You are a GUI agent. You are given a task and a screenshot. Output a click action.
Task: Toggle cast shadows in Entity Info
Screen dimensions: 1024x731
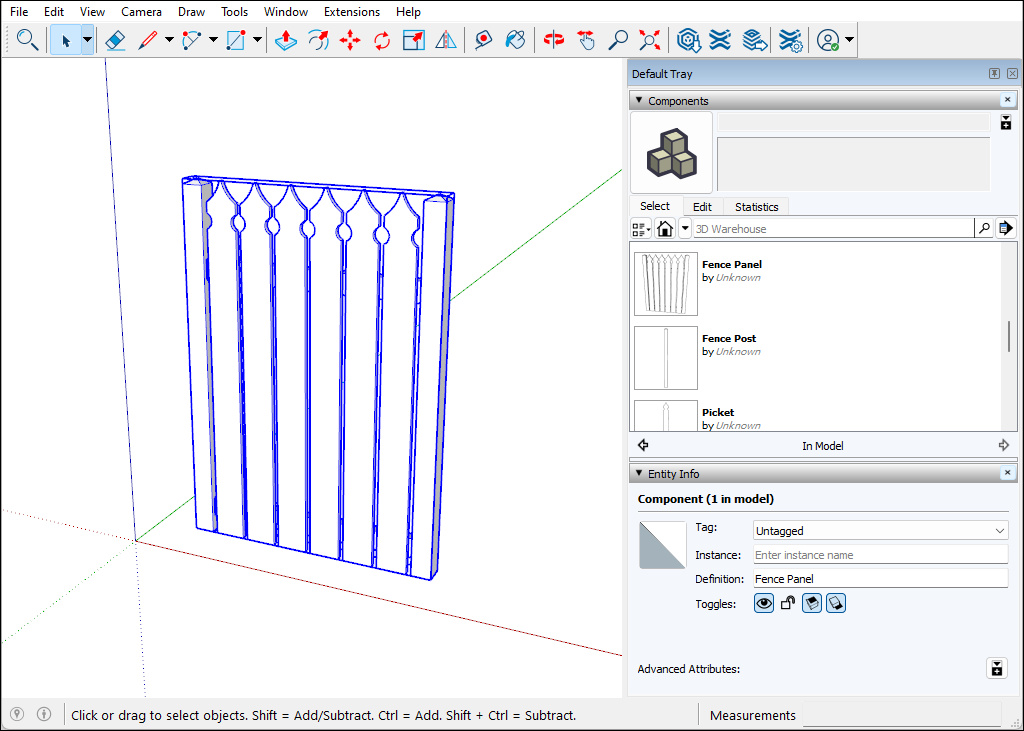[x=811, y=603]
